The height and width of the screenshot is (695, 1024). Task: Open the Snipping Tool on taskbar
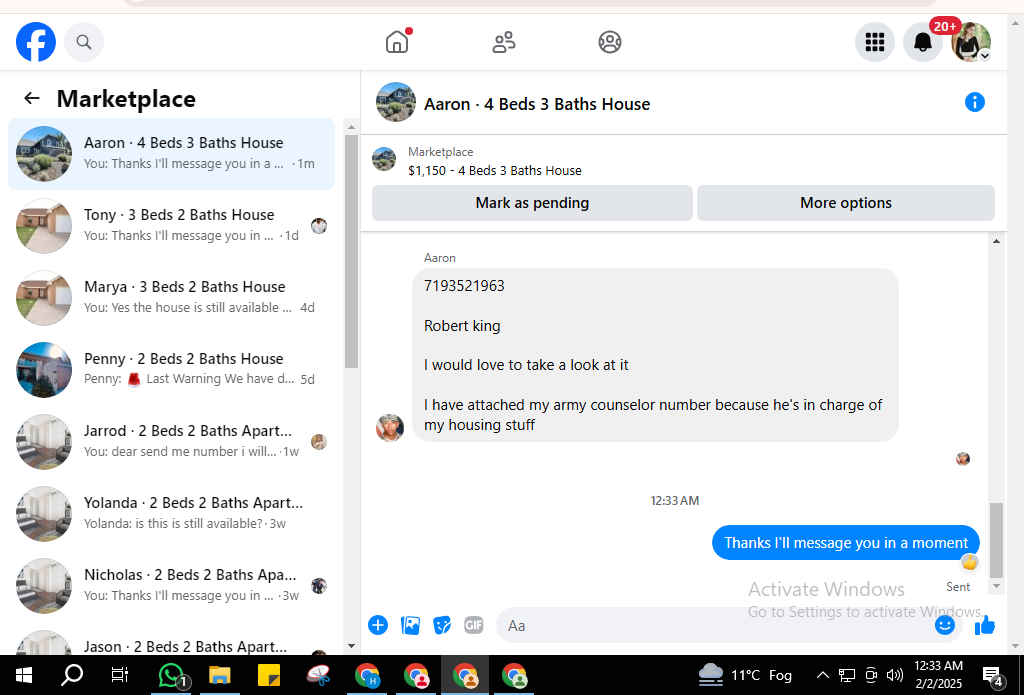click(318, 675)
